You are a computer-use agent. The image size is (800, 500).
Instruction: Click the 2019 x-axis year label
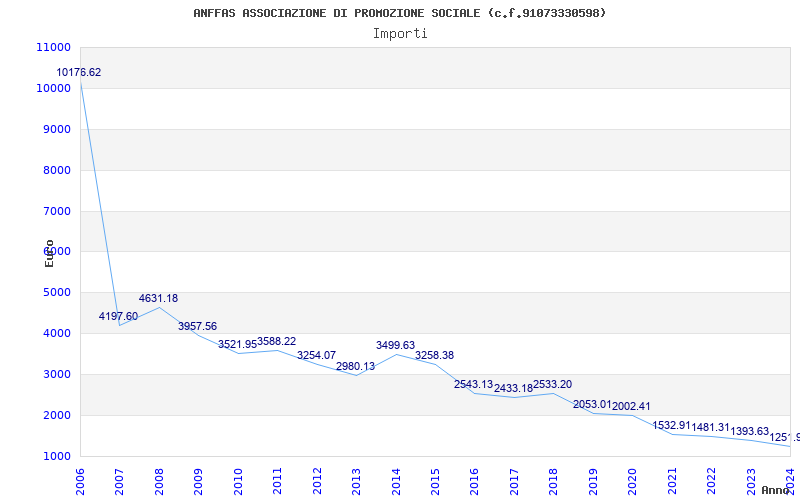click(593, 481)
